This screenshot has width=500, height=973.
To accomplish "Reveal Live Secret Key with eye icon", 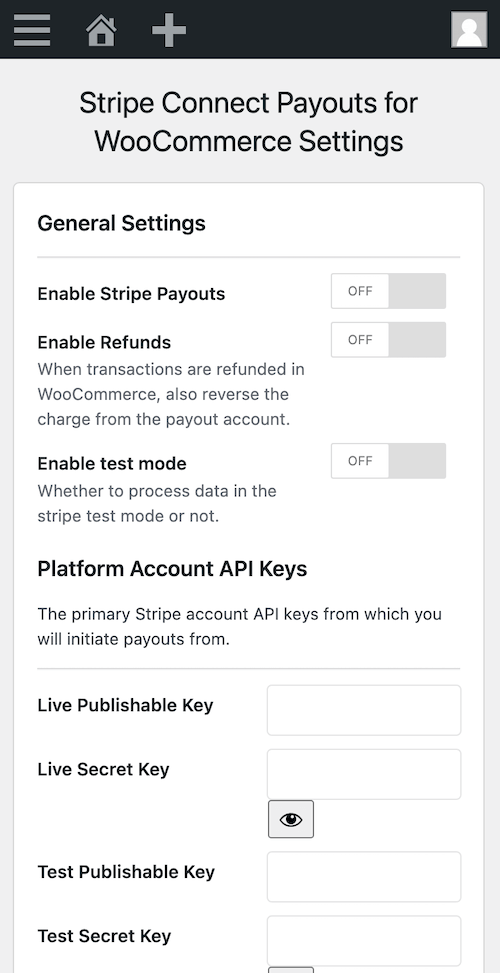I will pos(291,819).
